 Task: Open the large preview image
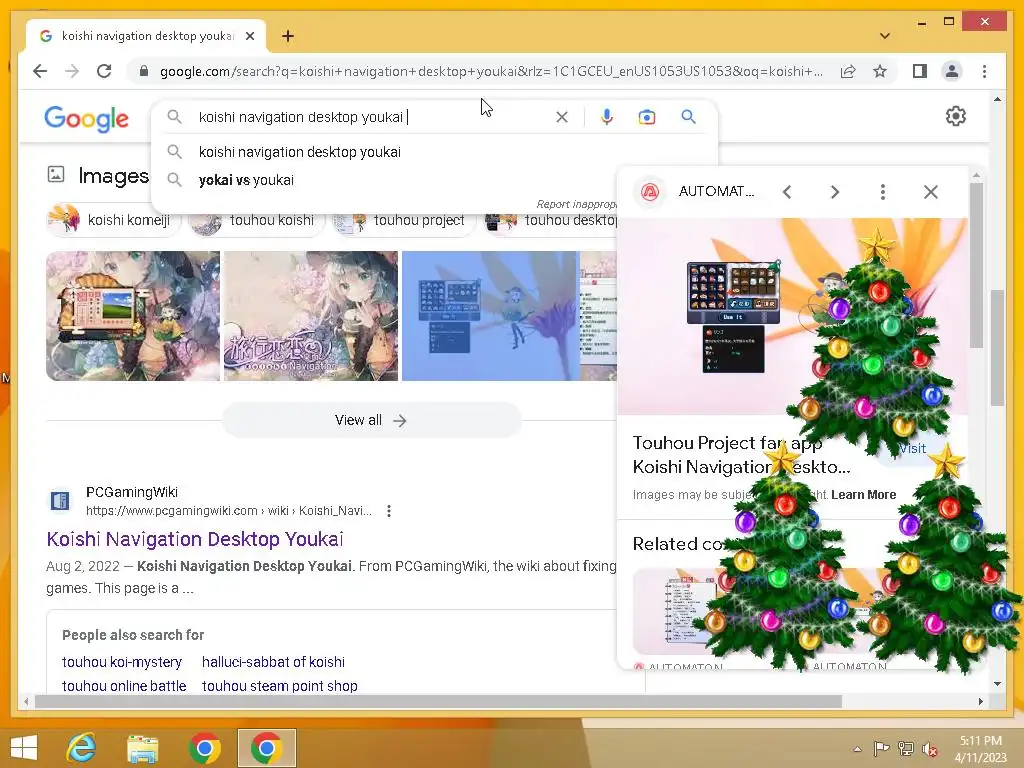click(x=792, y=317)
